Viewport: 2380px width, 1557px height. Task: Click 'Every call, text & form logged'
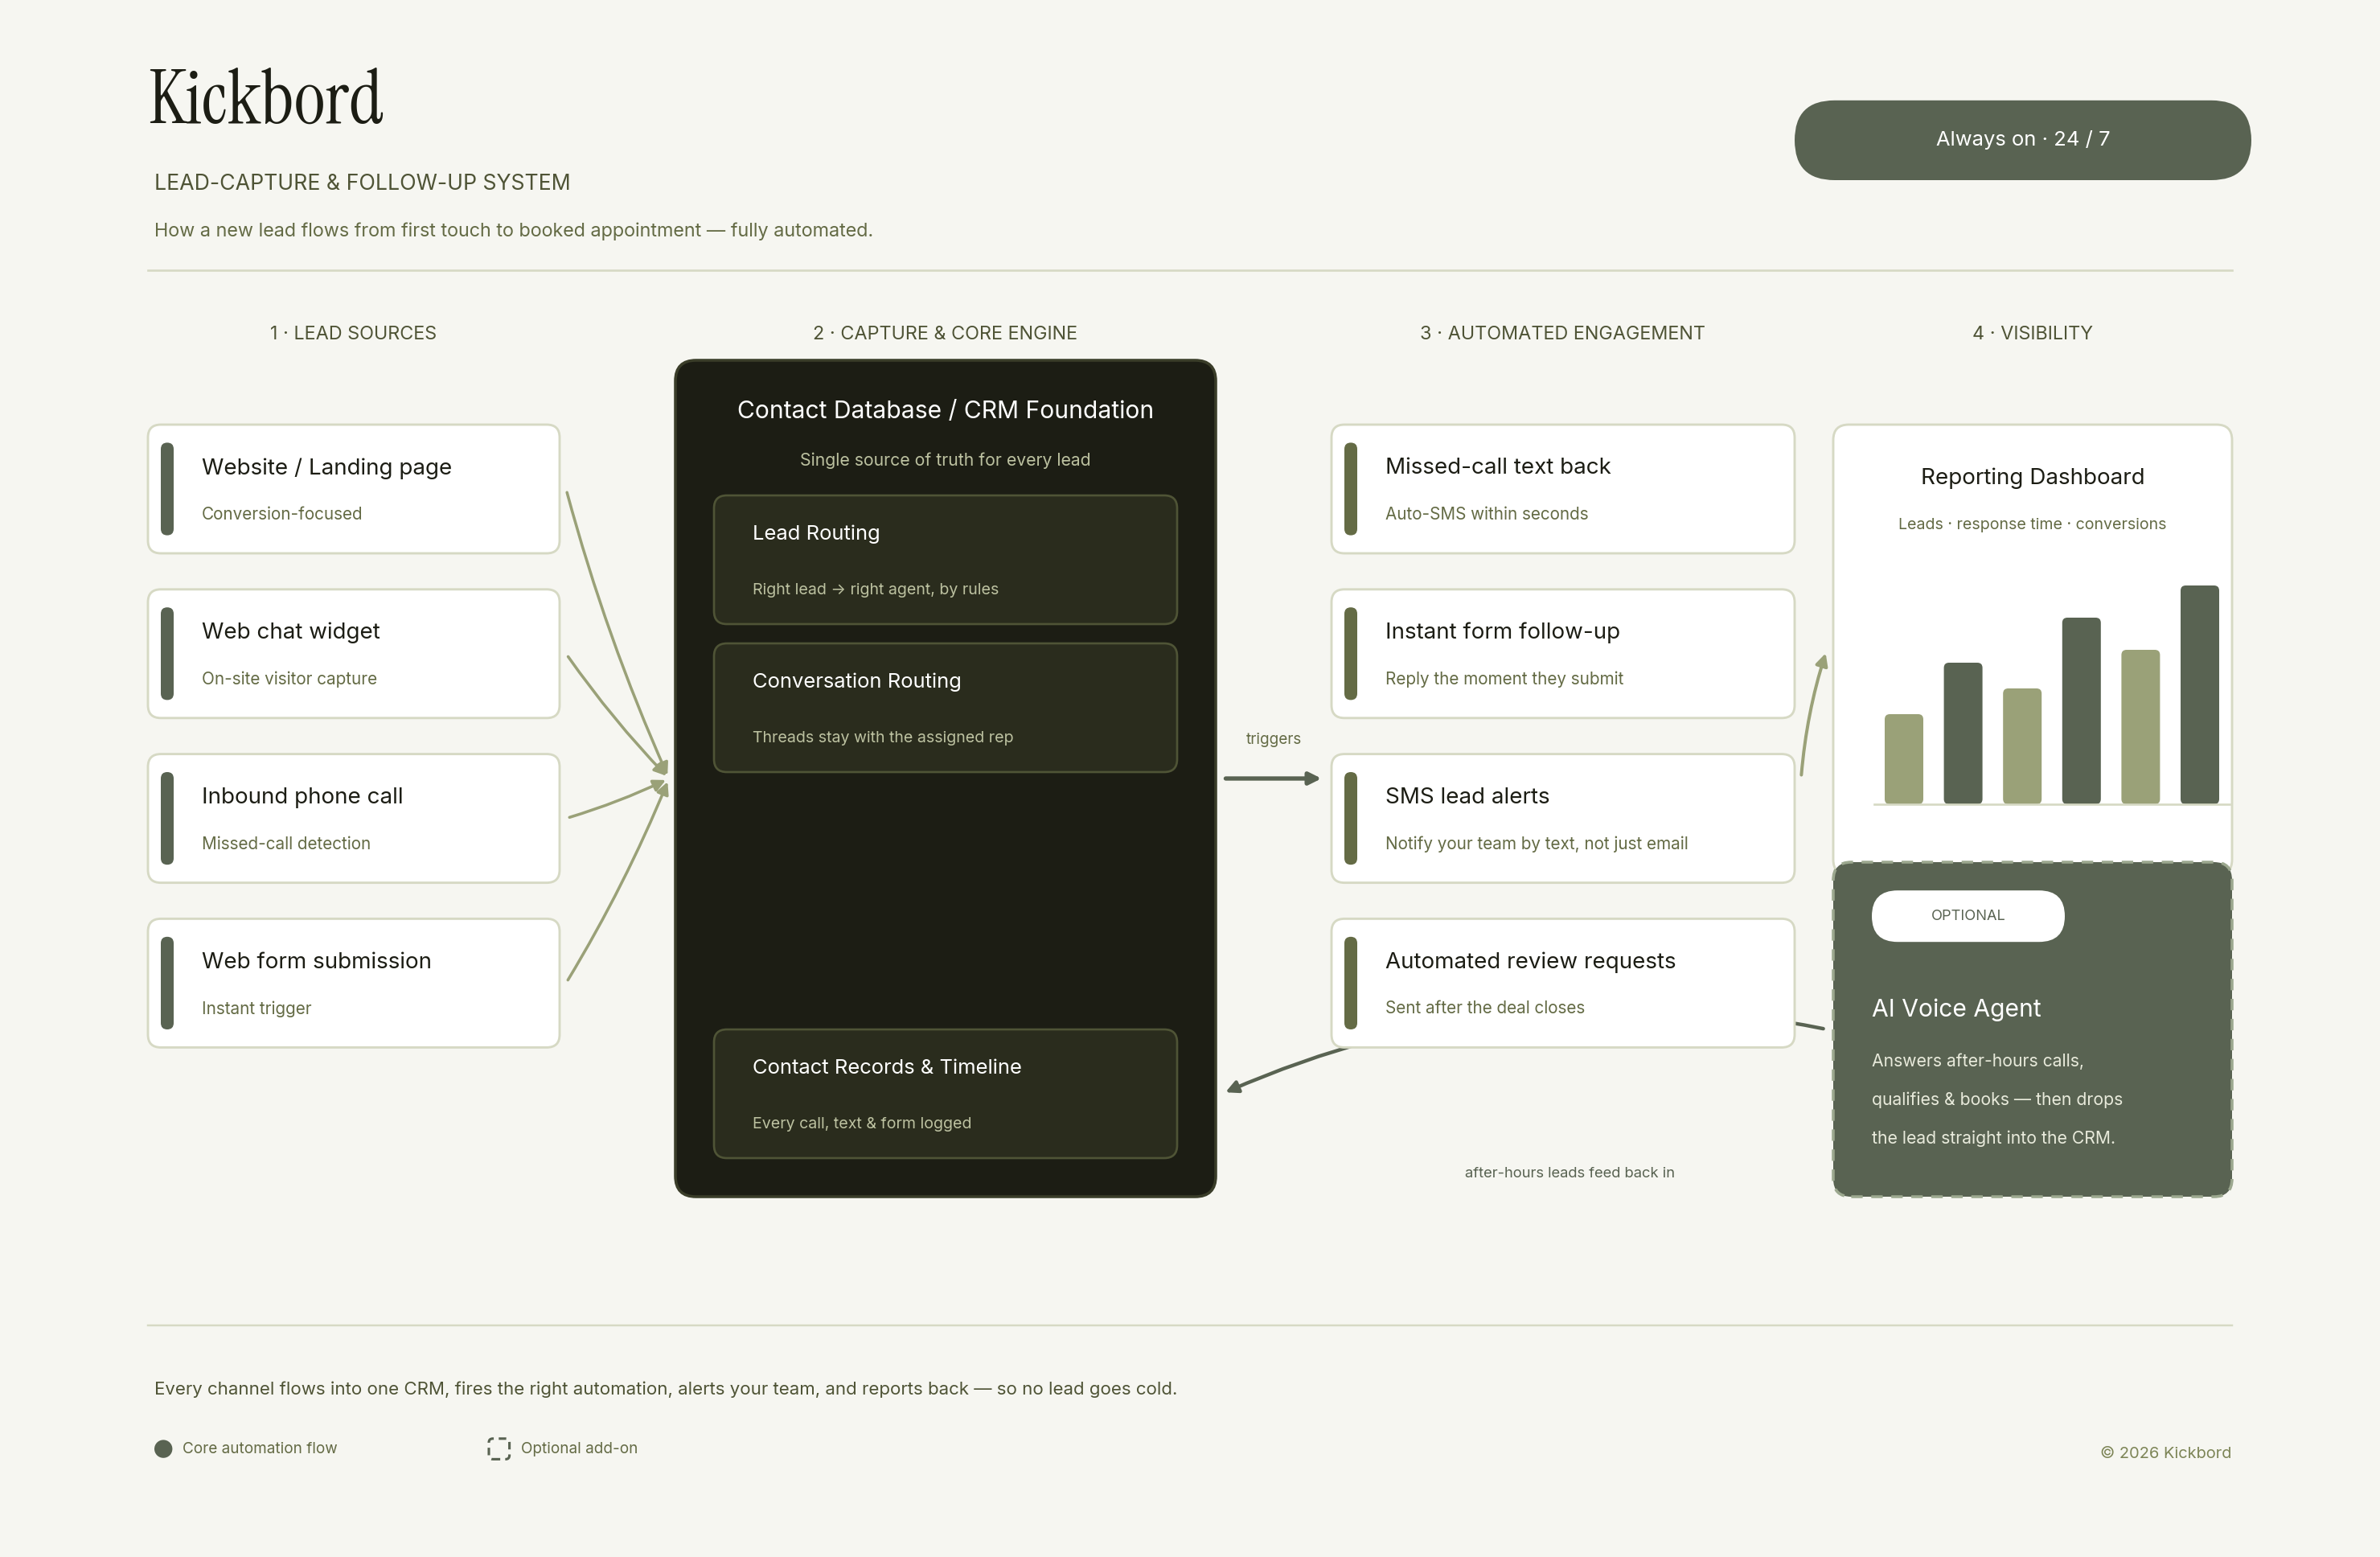click(861, 1123)
